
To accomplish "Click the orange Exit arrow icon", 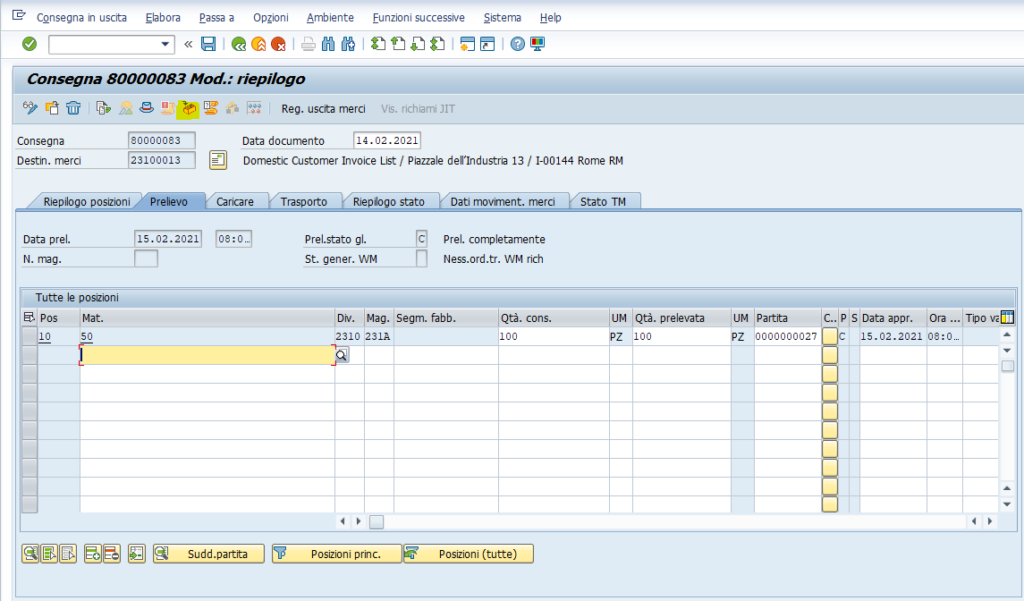I will click(259, 44).
